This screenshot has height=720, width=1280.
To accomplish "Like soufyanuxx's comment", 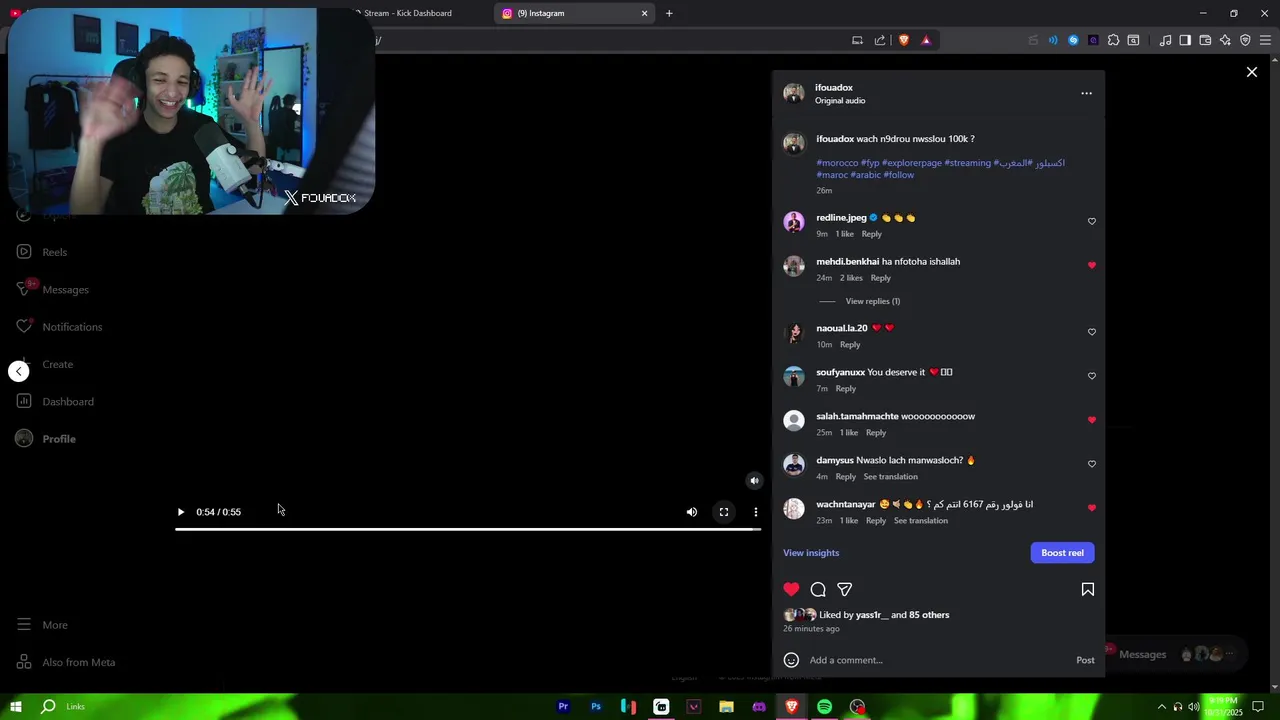I will point(1091,376).
